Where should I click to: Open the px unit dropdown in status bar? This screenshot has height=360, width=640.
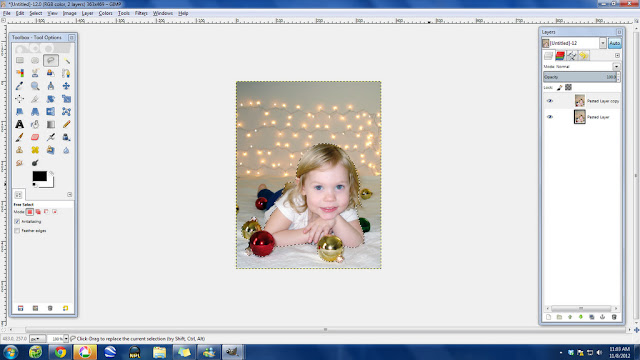point(37,339)
